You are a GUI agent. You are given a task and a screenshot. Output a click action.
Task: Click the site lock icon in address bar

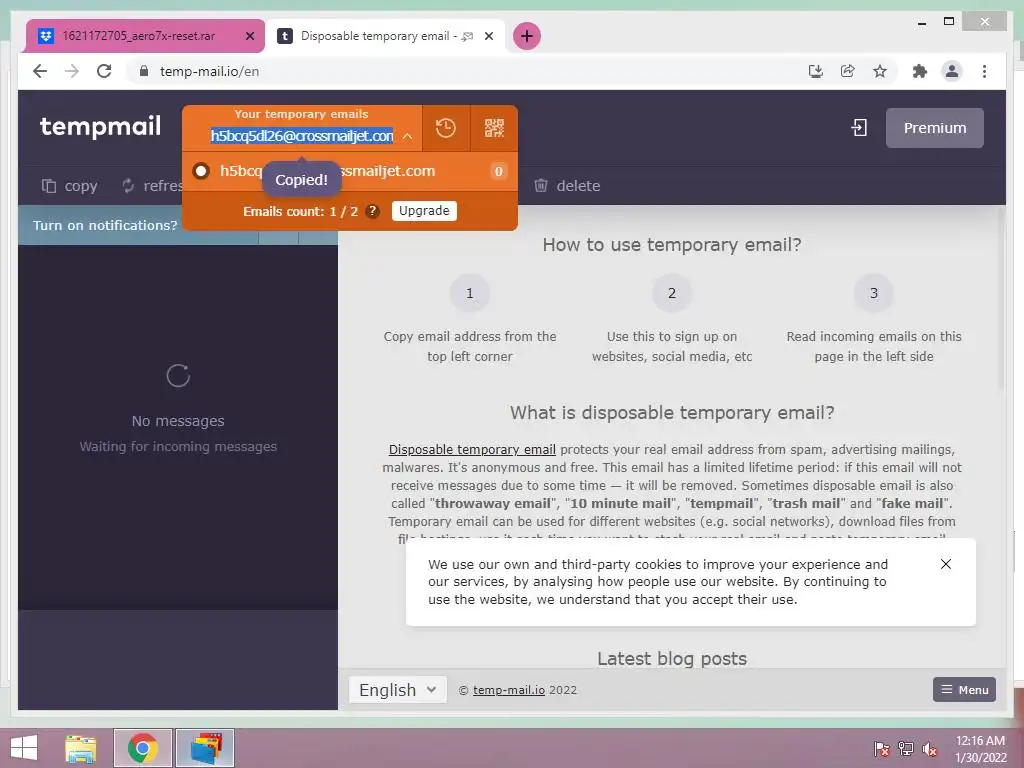coord(144,71)
